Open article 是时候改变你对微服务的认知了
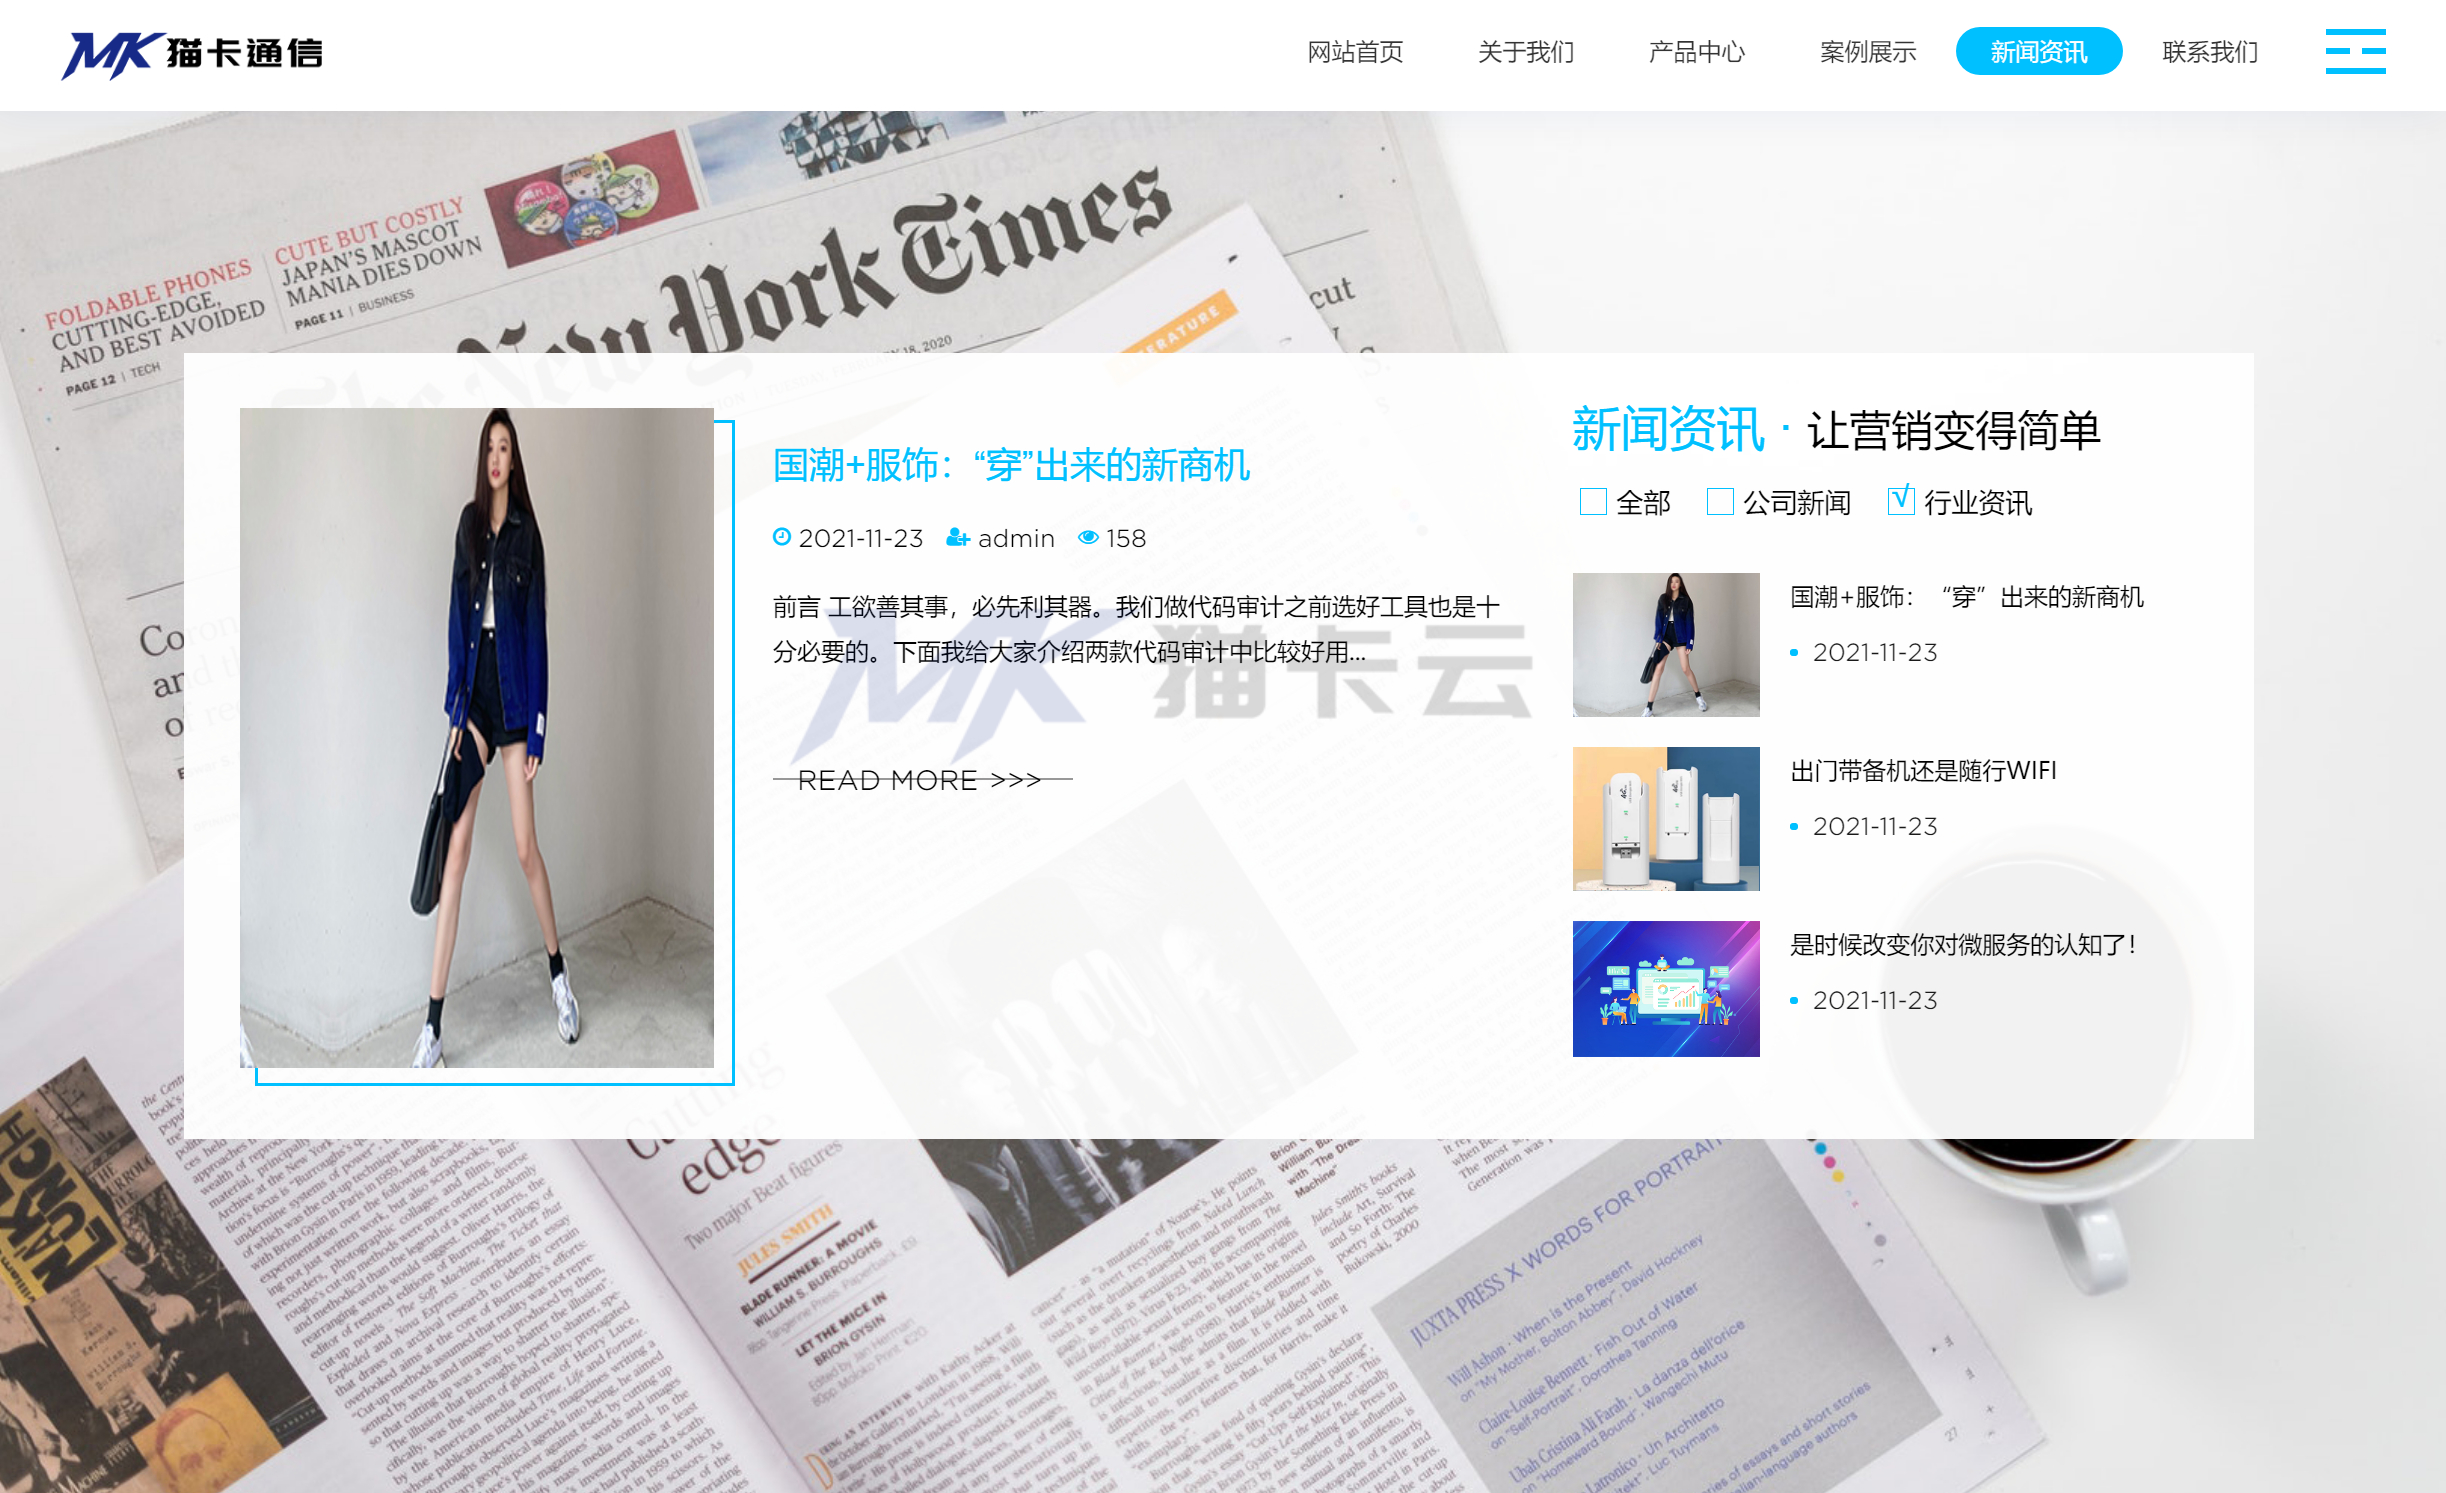2446x1493 pixels. [x=1963, y=945]
